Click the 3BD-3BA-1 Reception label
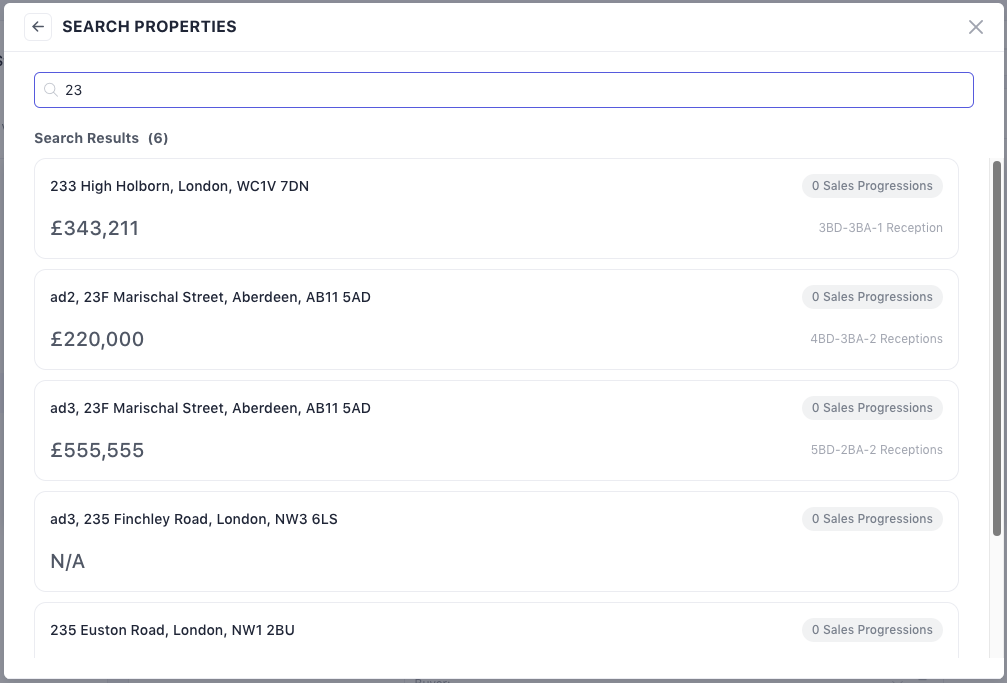The height and width of the screenshot is (683, 1007). (x=880, y=228)
